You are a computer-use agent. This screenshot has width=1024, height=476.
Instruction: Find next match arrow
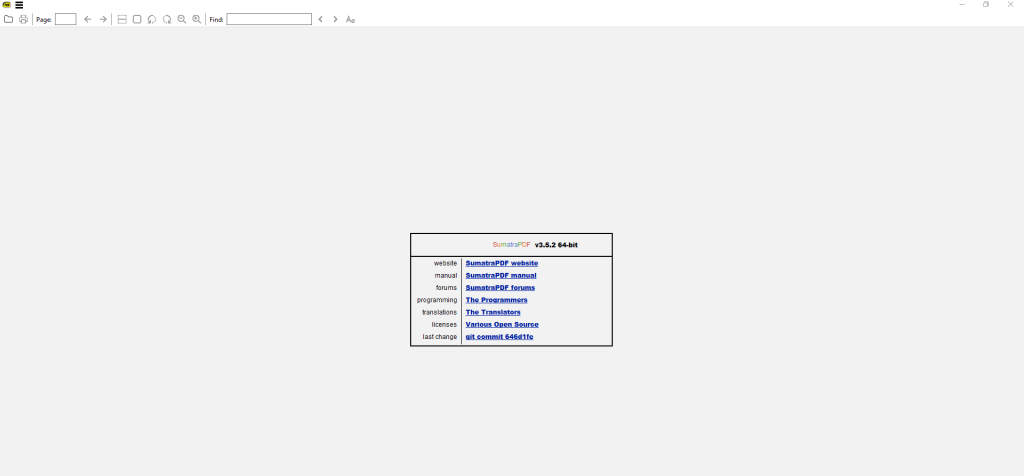point(336,20)
